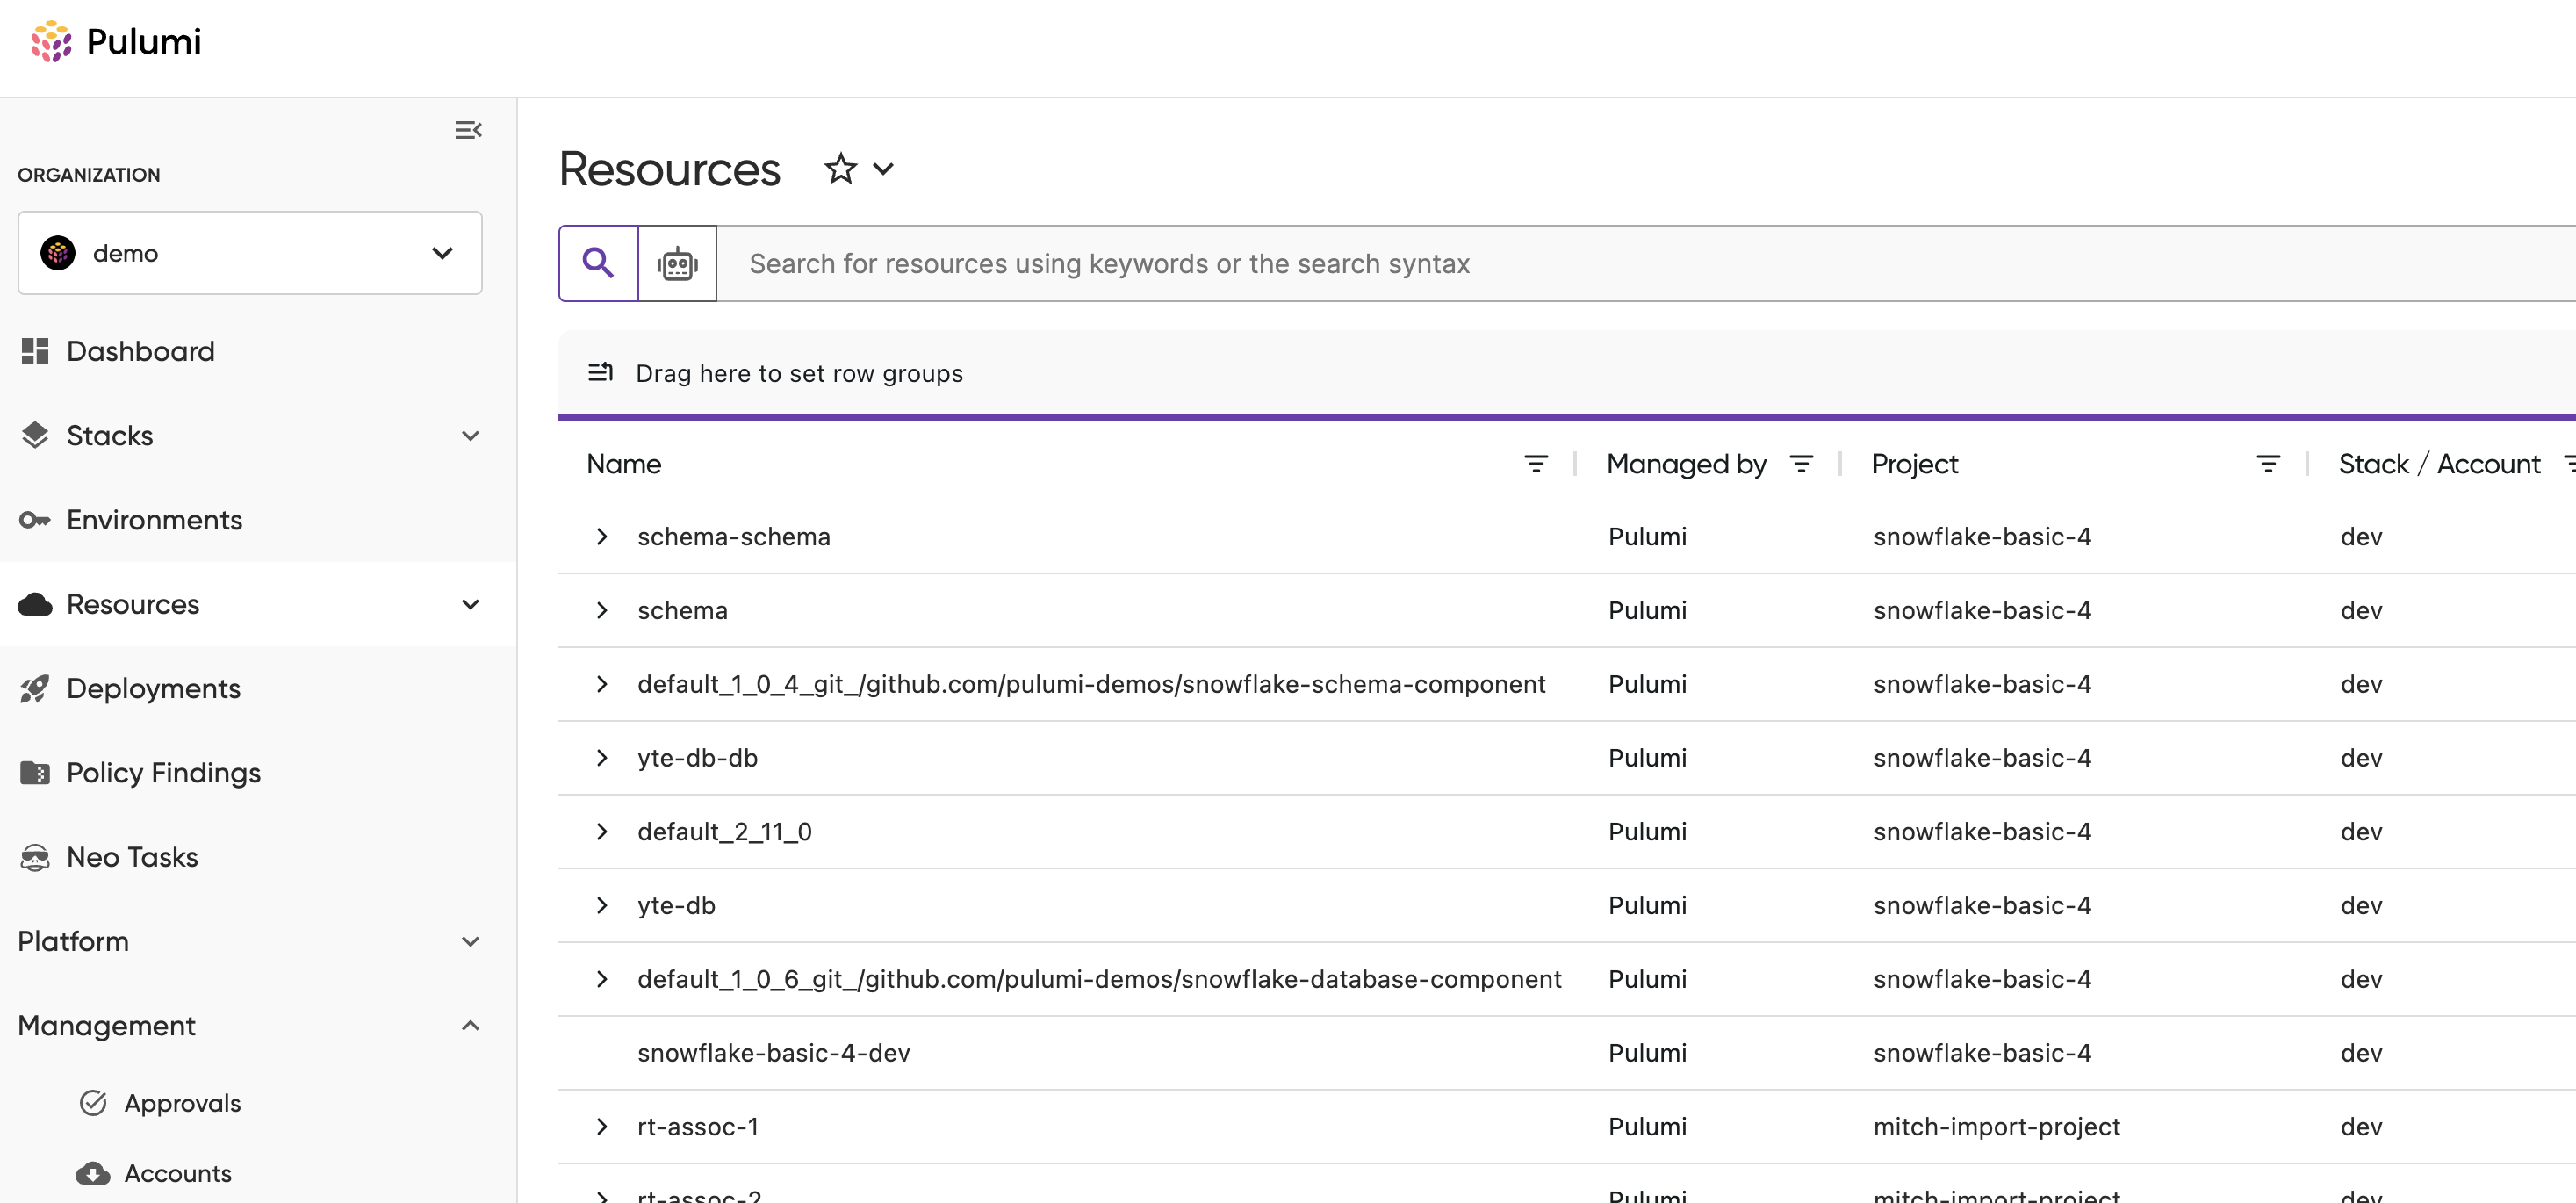
Task: Click the rt-assoc-1 resource name
Action: [698, 1127]
